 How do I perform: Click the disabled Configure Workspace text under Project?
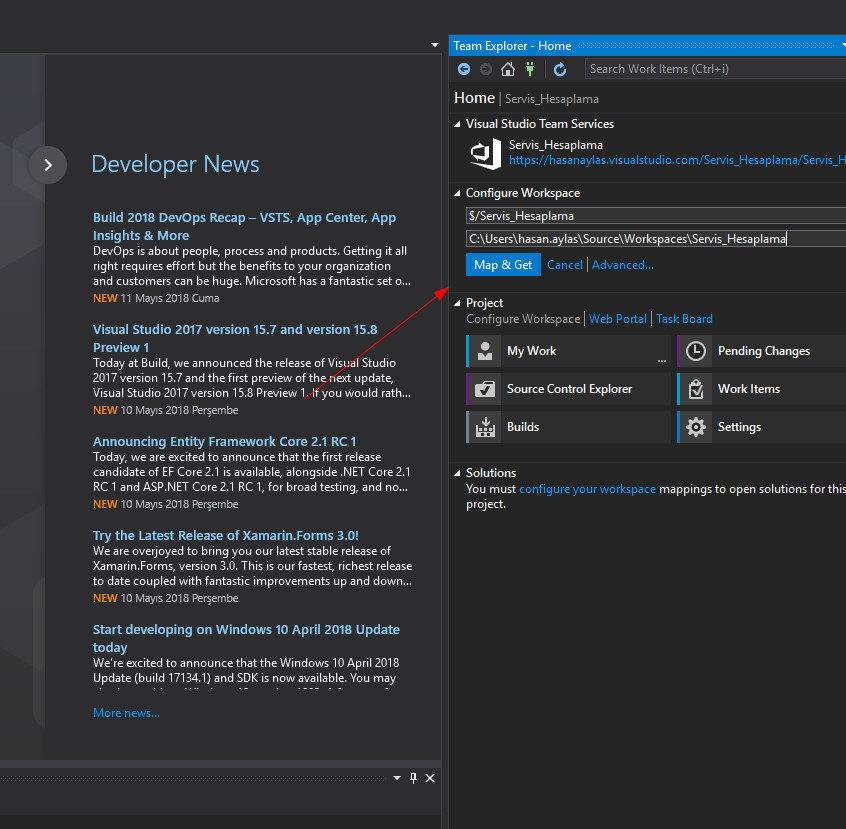point(523,319)
